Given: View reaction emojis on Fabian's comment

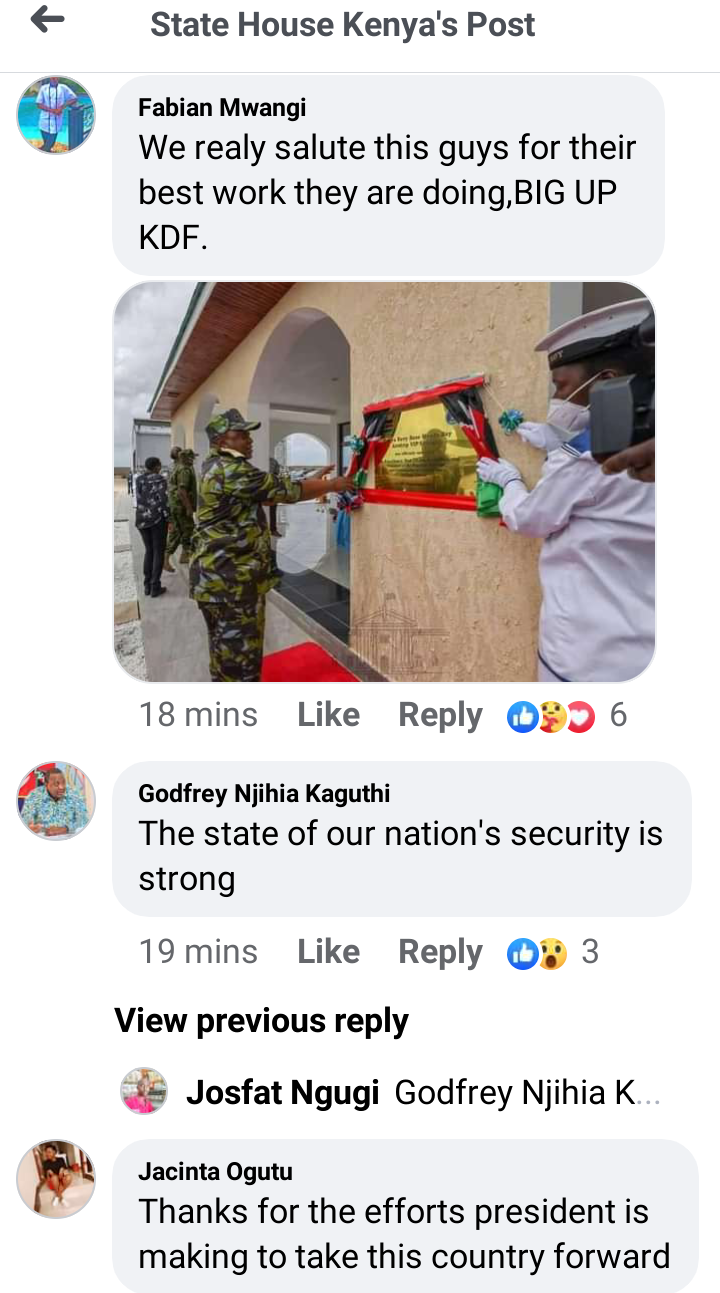Looking at the screenshot, I should tap(551, 716).
